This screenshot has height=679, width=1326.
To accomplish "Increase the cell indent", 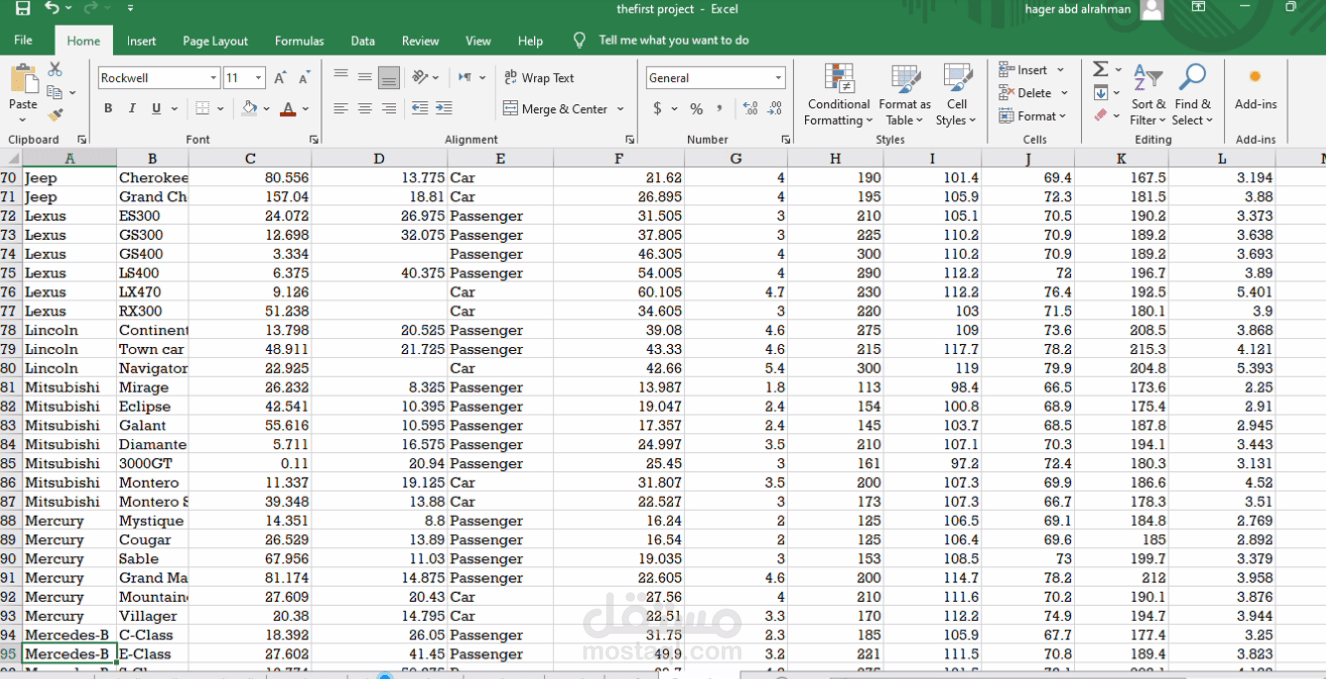I will [444, 108].
